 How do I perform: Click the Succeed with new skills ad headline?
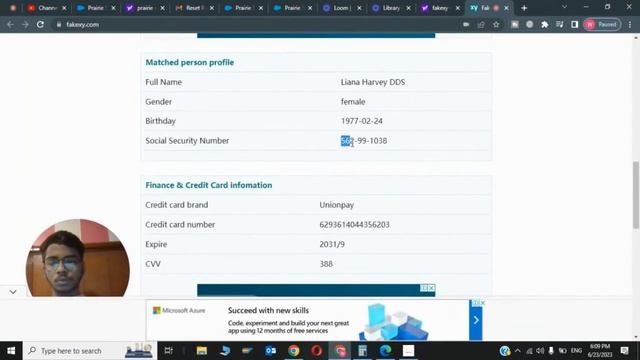(x=268, y=310)
